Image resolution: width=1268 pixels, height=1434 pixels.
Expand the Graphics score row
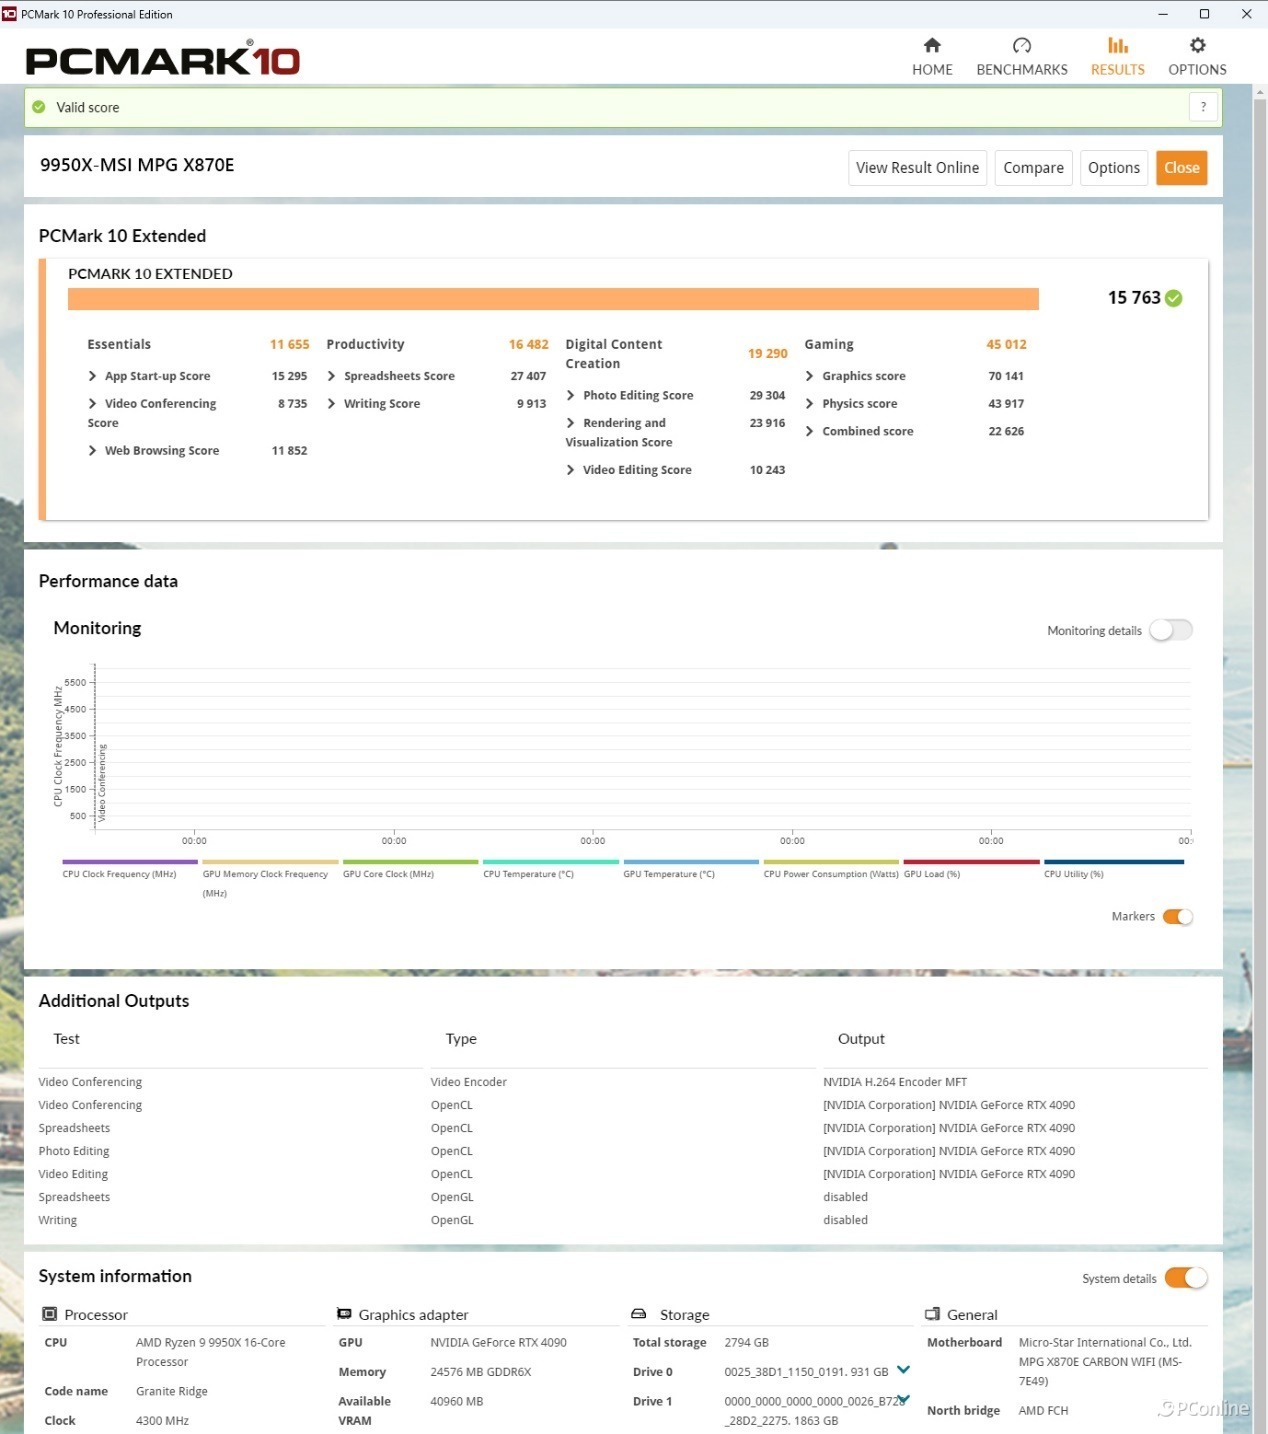[810, 376]
